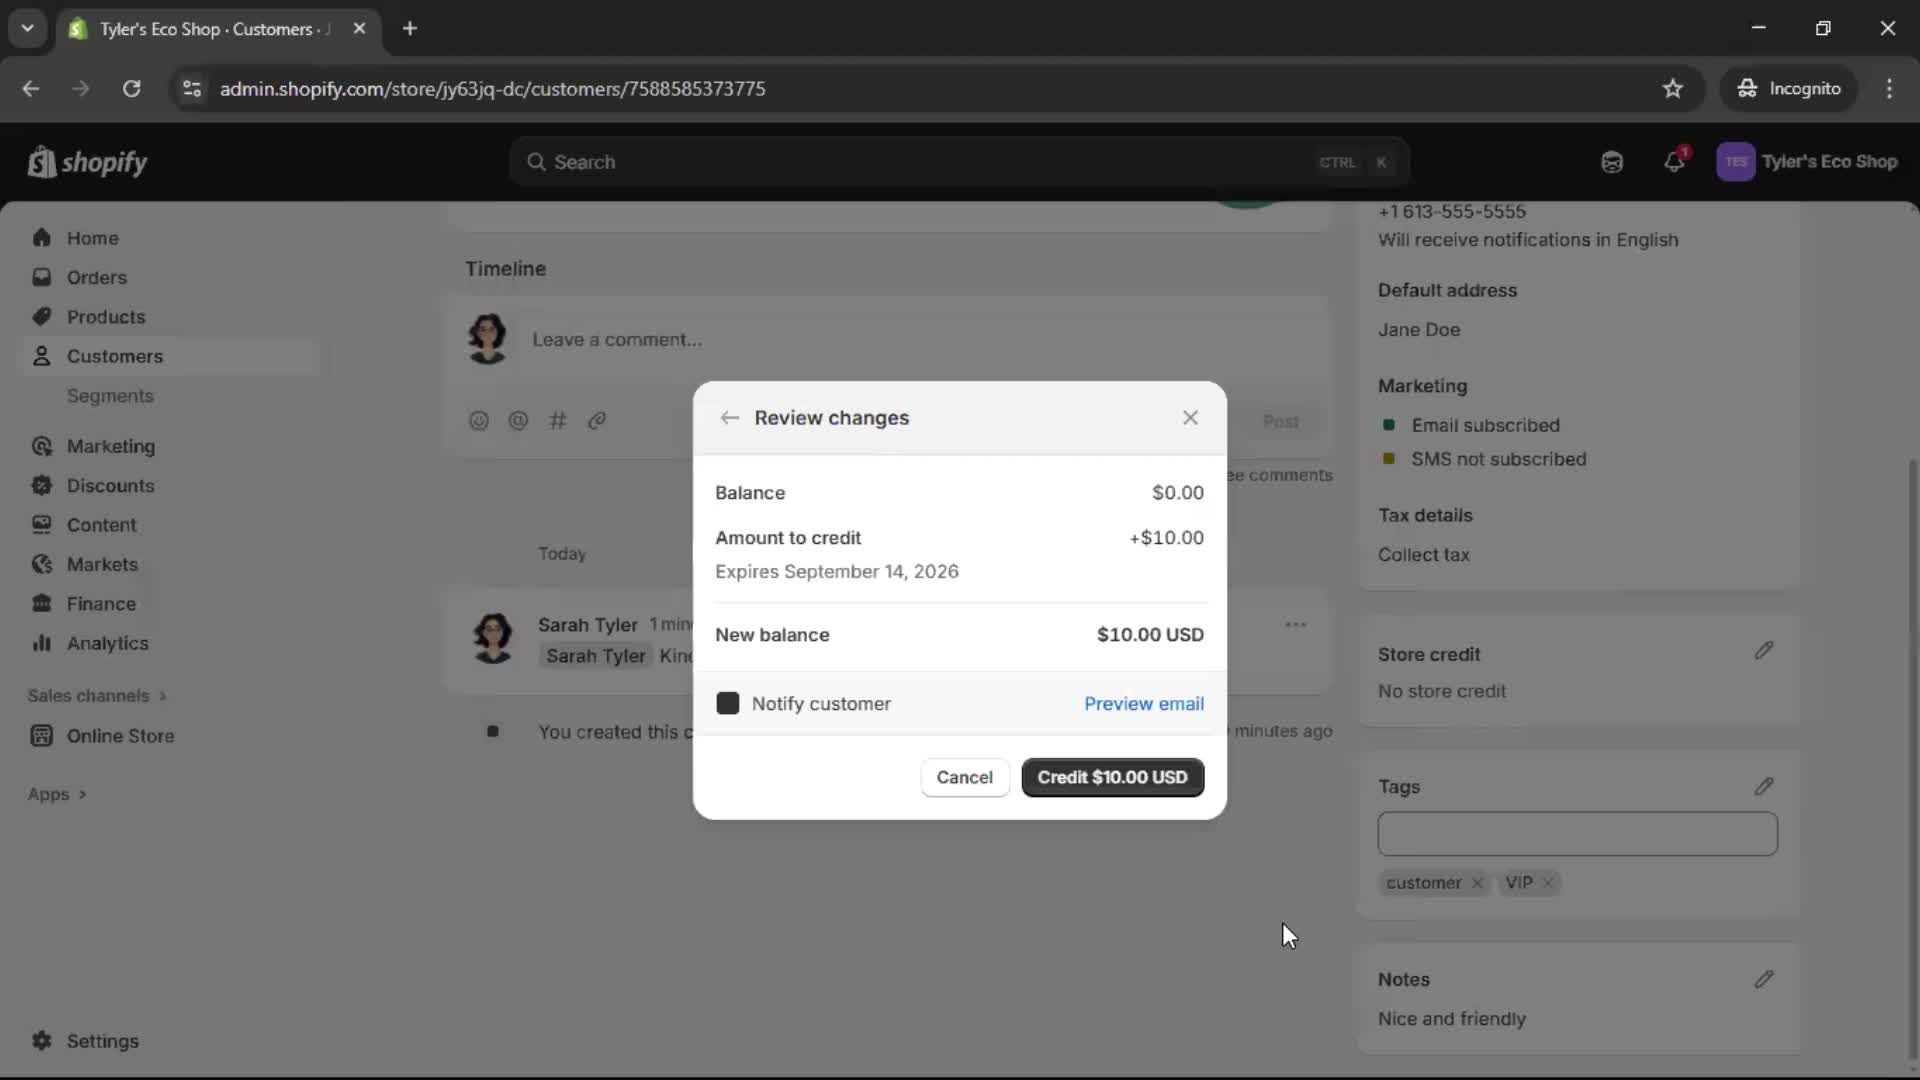
Task: Open the more actions menu on Sarah Tyler's comment
Action: point(1296,624)
